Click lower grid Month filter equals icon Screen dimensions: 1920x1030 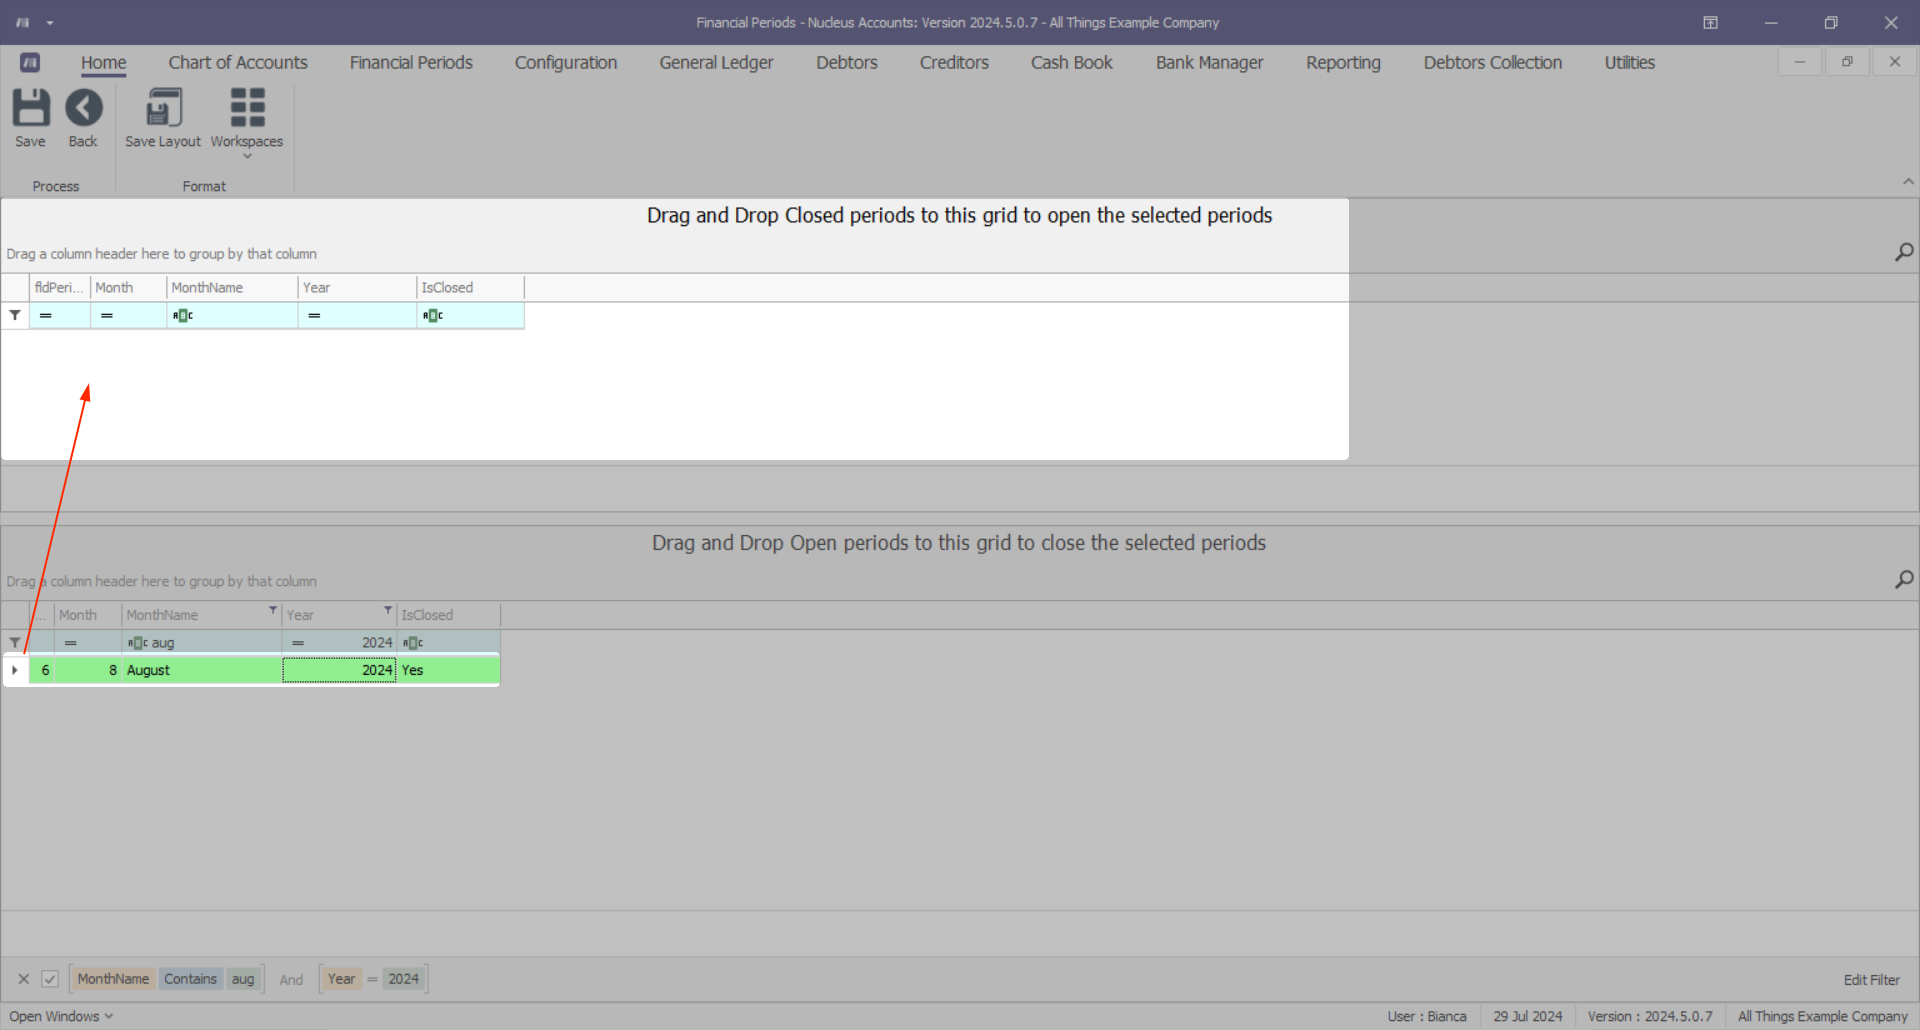(x=70, y=643)
